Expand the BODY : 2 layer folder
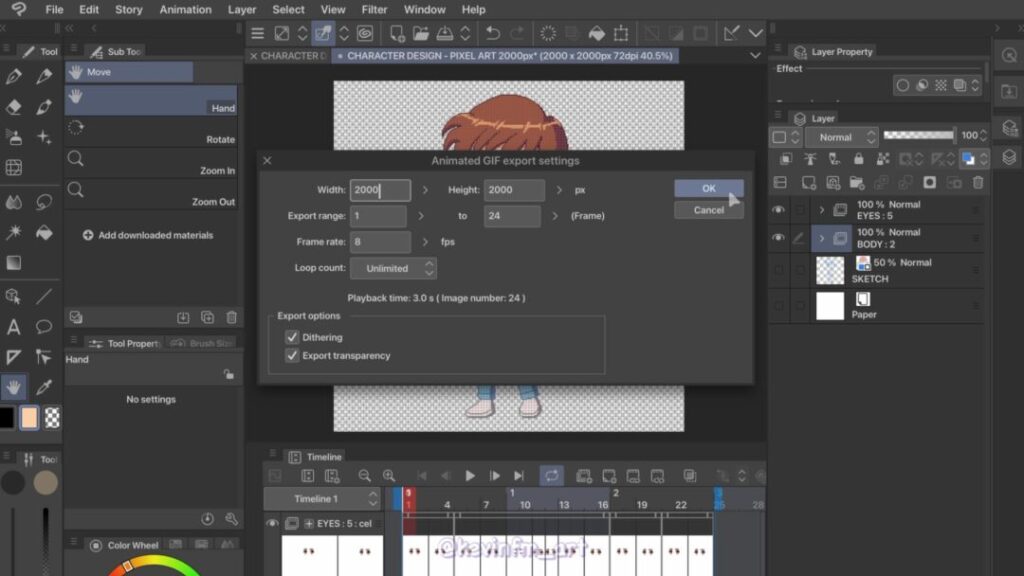 (x=822, y=238)
